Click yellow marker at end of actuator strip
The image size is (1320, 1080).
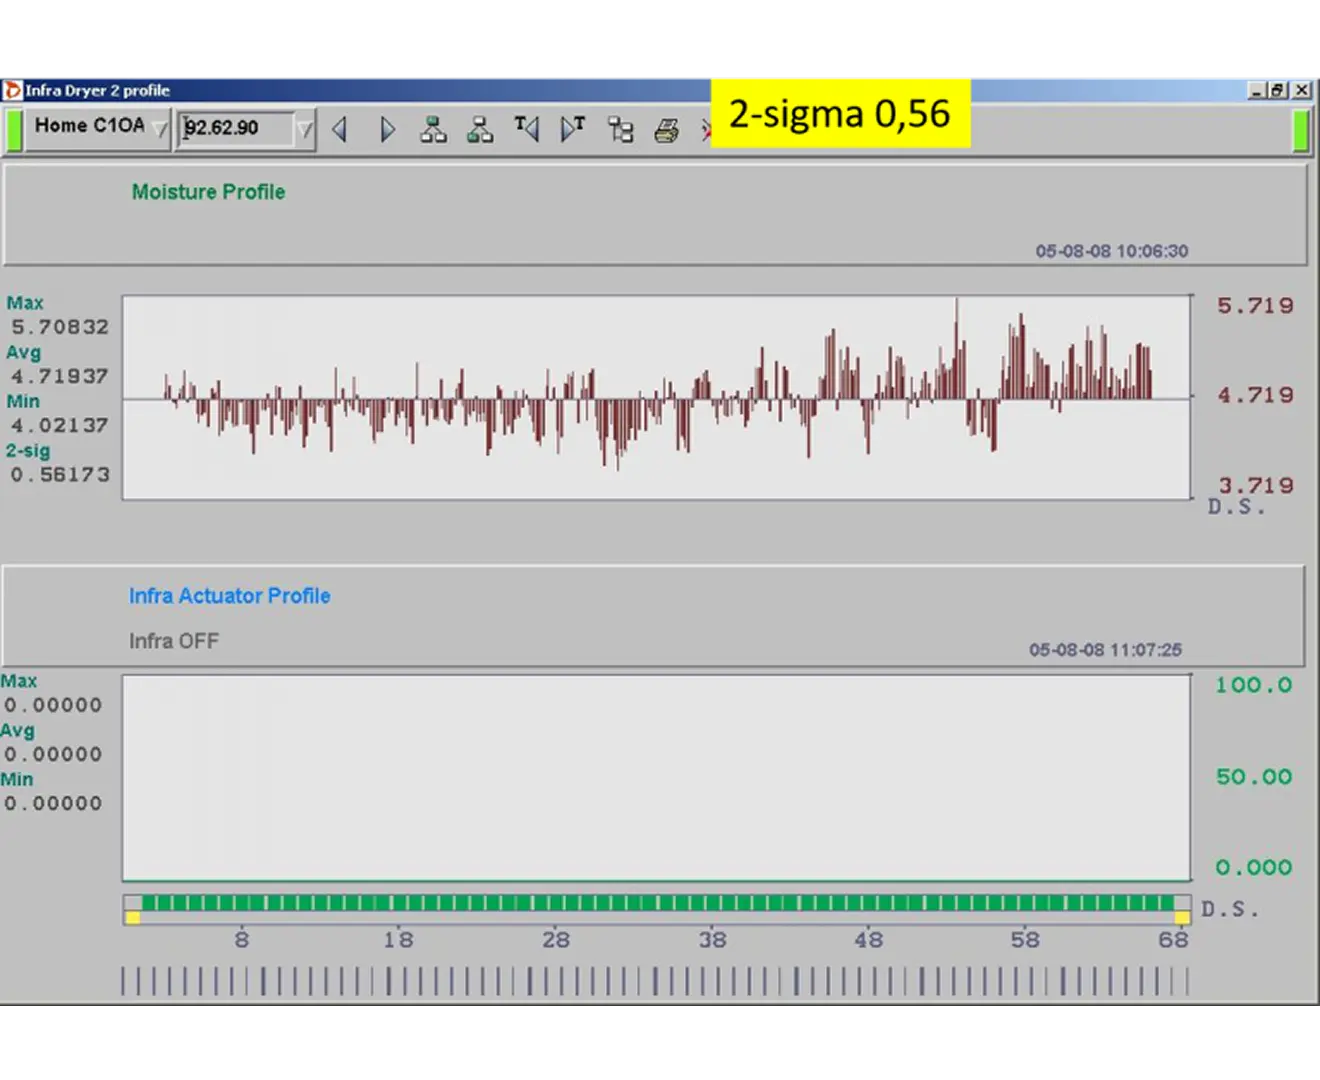tap(1182, 917)
